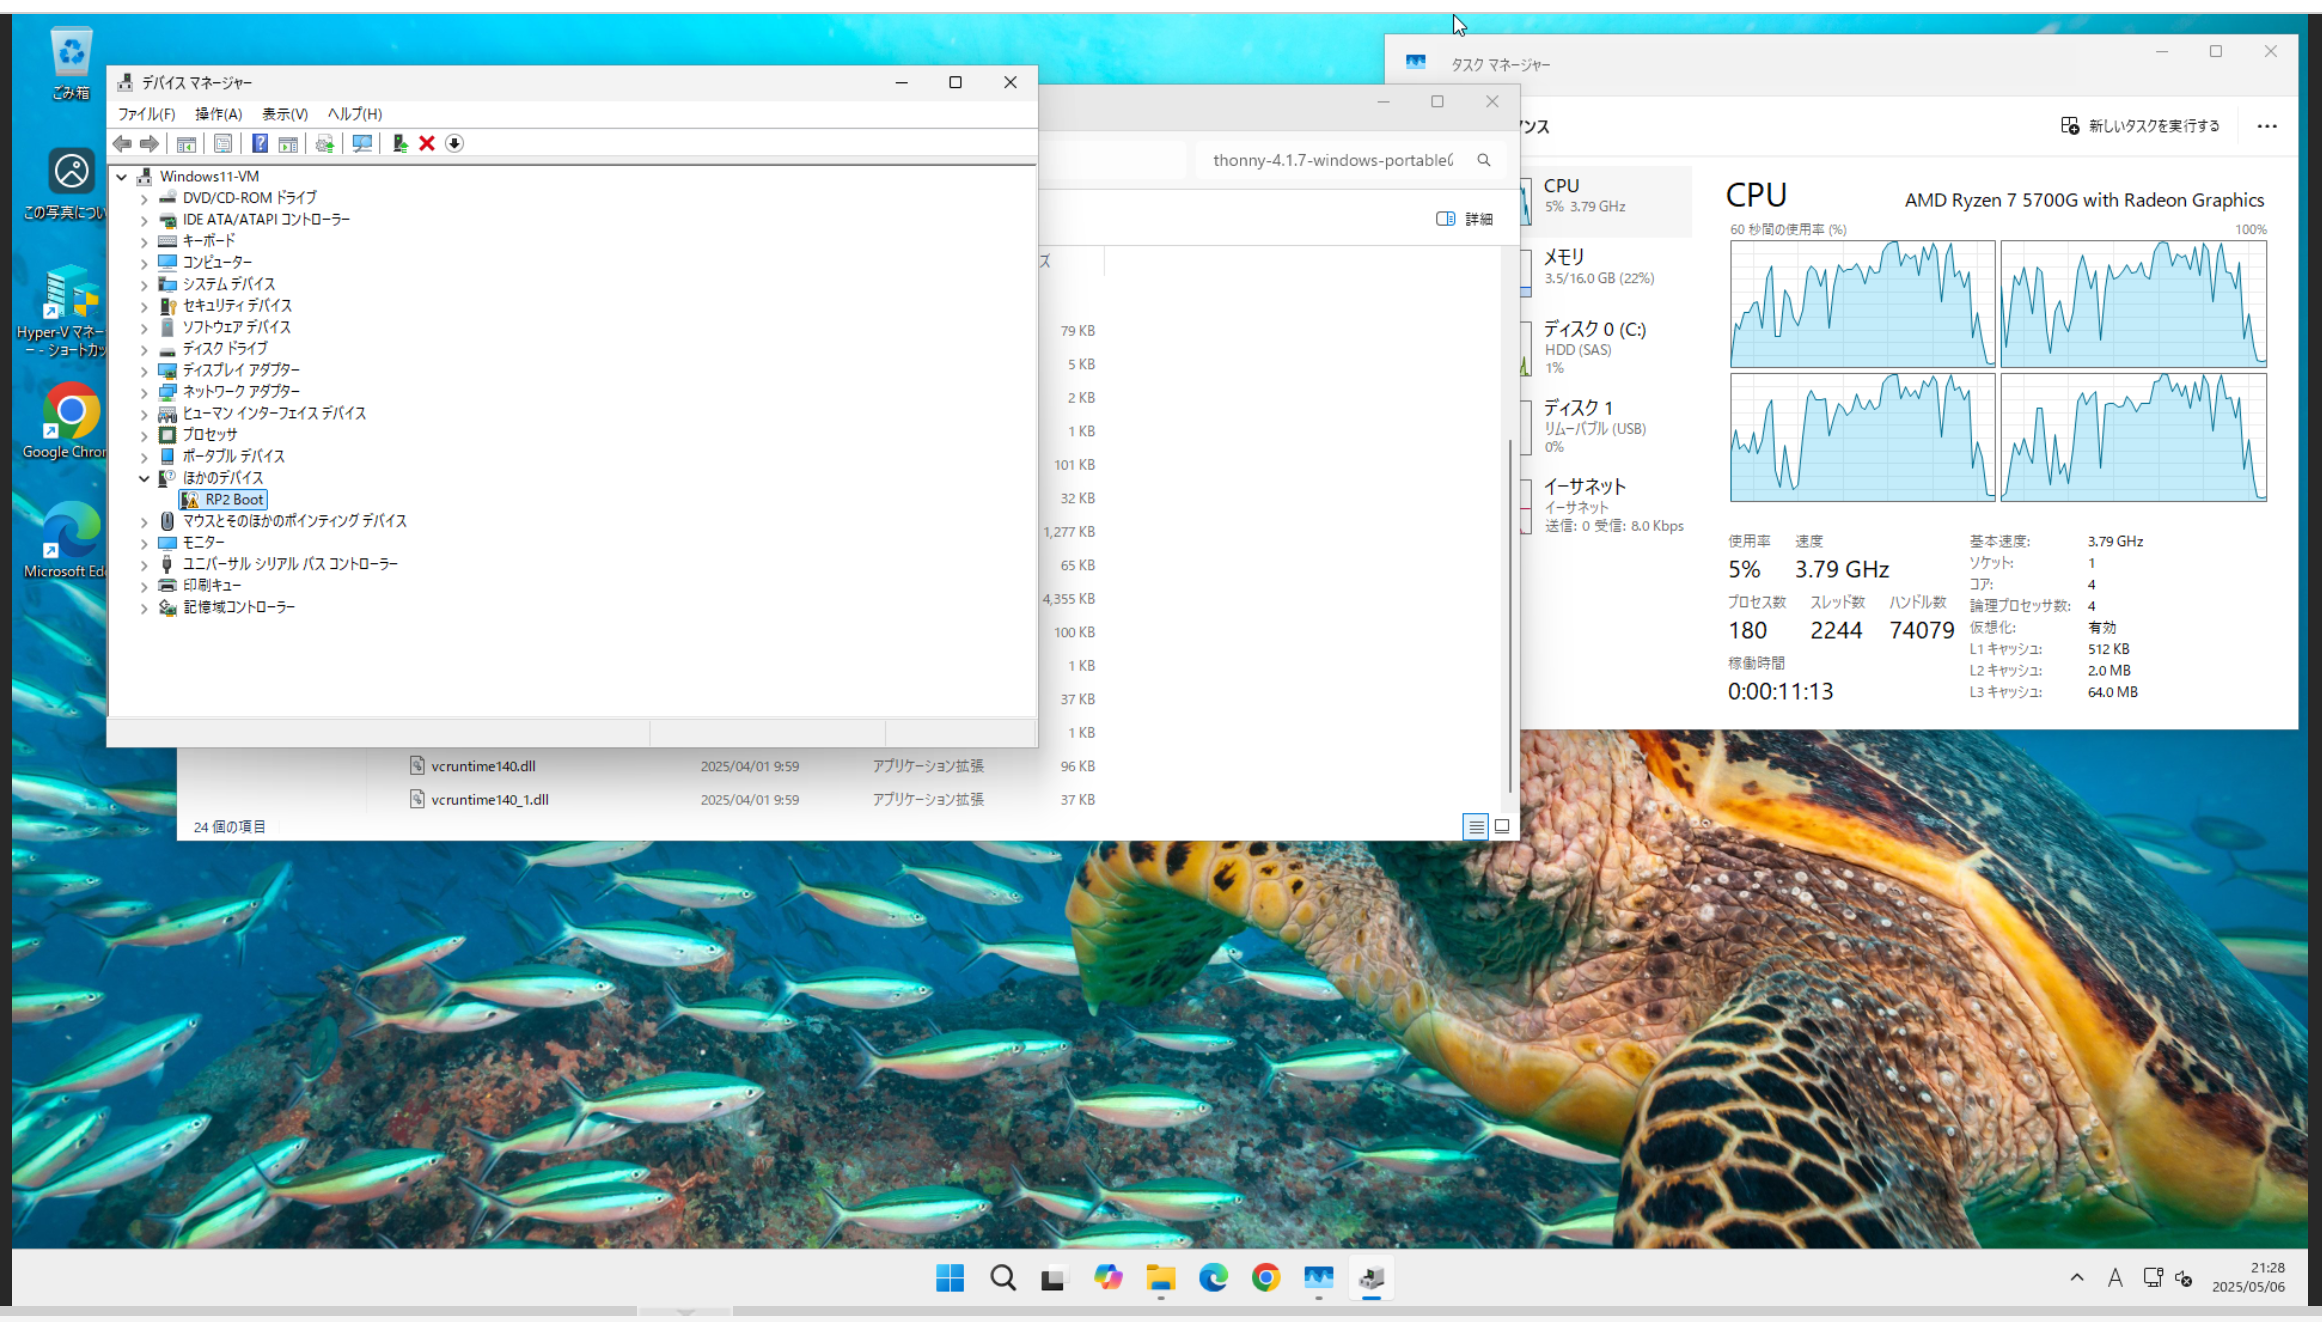Image resolution: width=2322 pixels, height=1322 pixels.
Task: Open Task Manager's three-dots more menu
Action: coord(2267,126)
